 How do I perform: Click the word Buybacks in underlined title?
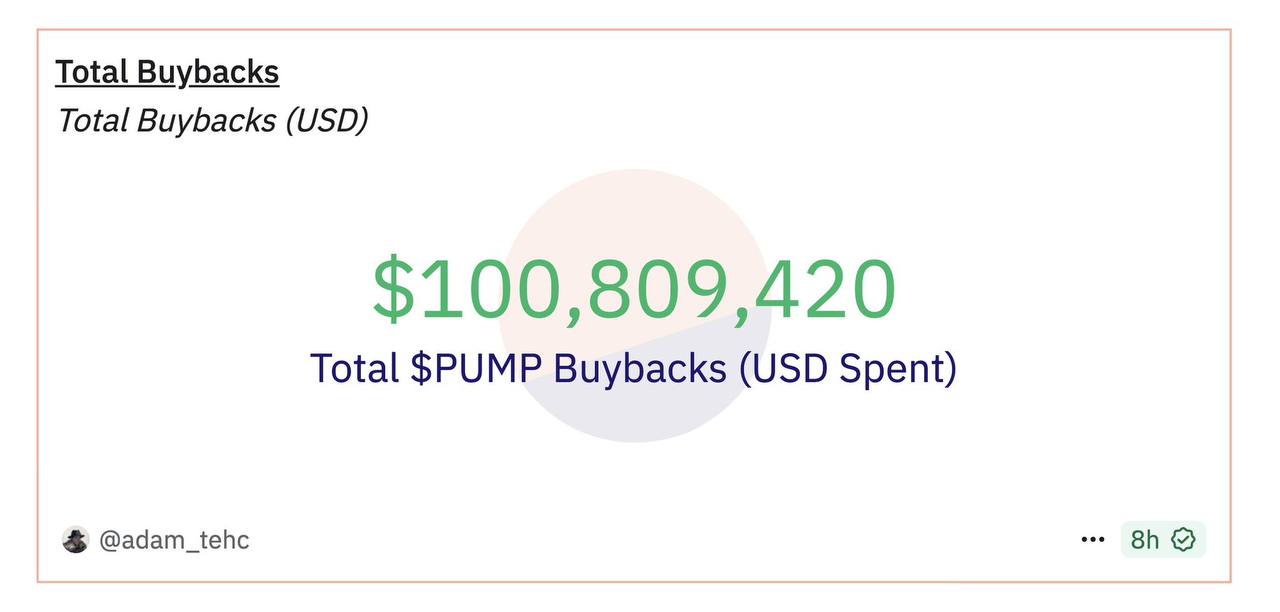(x=208, y=72)
